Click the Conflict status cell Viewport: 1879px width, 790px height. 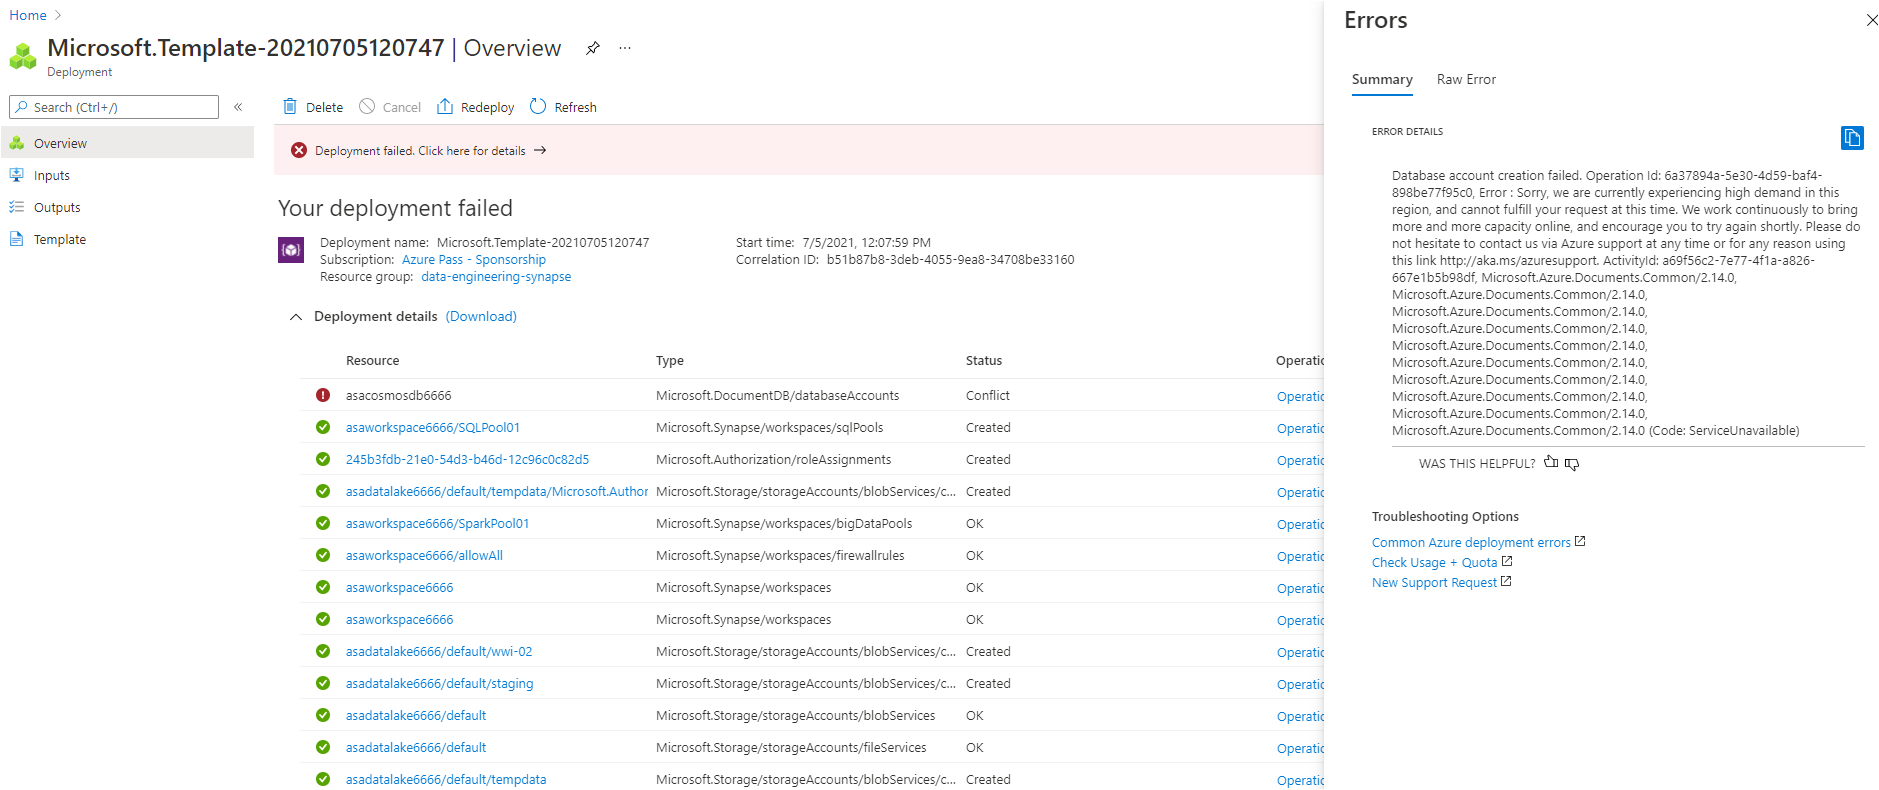point(988,395)
